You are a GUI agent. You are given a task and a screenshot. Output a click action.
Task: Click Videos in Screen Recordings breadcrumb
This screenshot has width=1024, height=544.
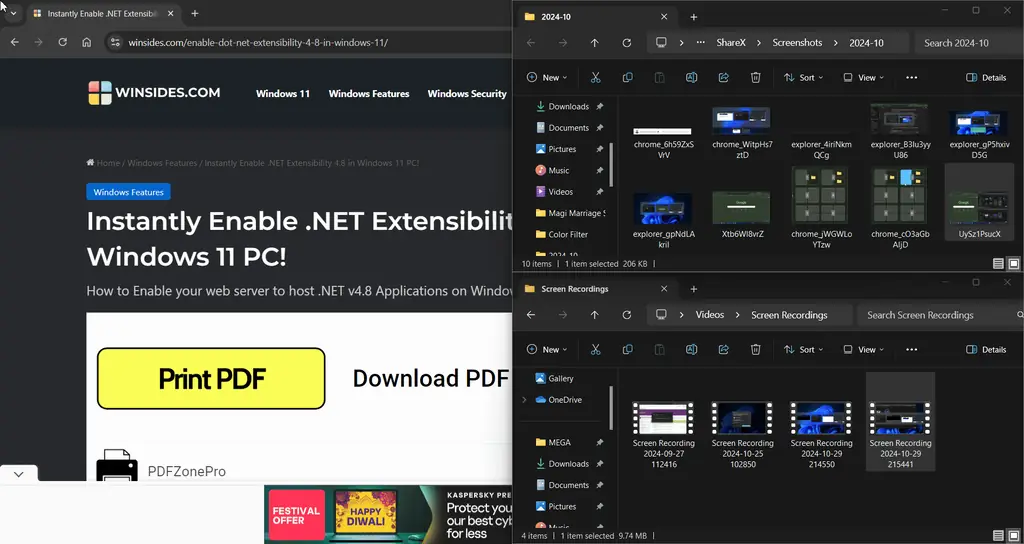[709, 315]
